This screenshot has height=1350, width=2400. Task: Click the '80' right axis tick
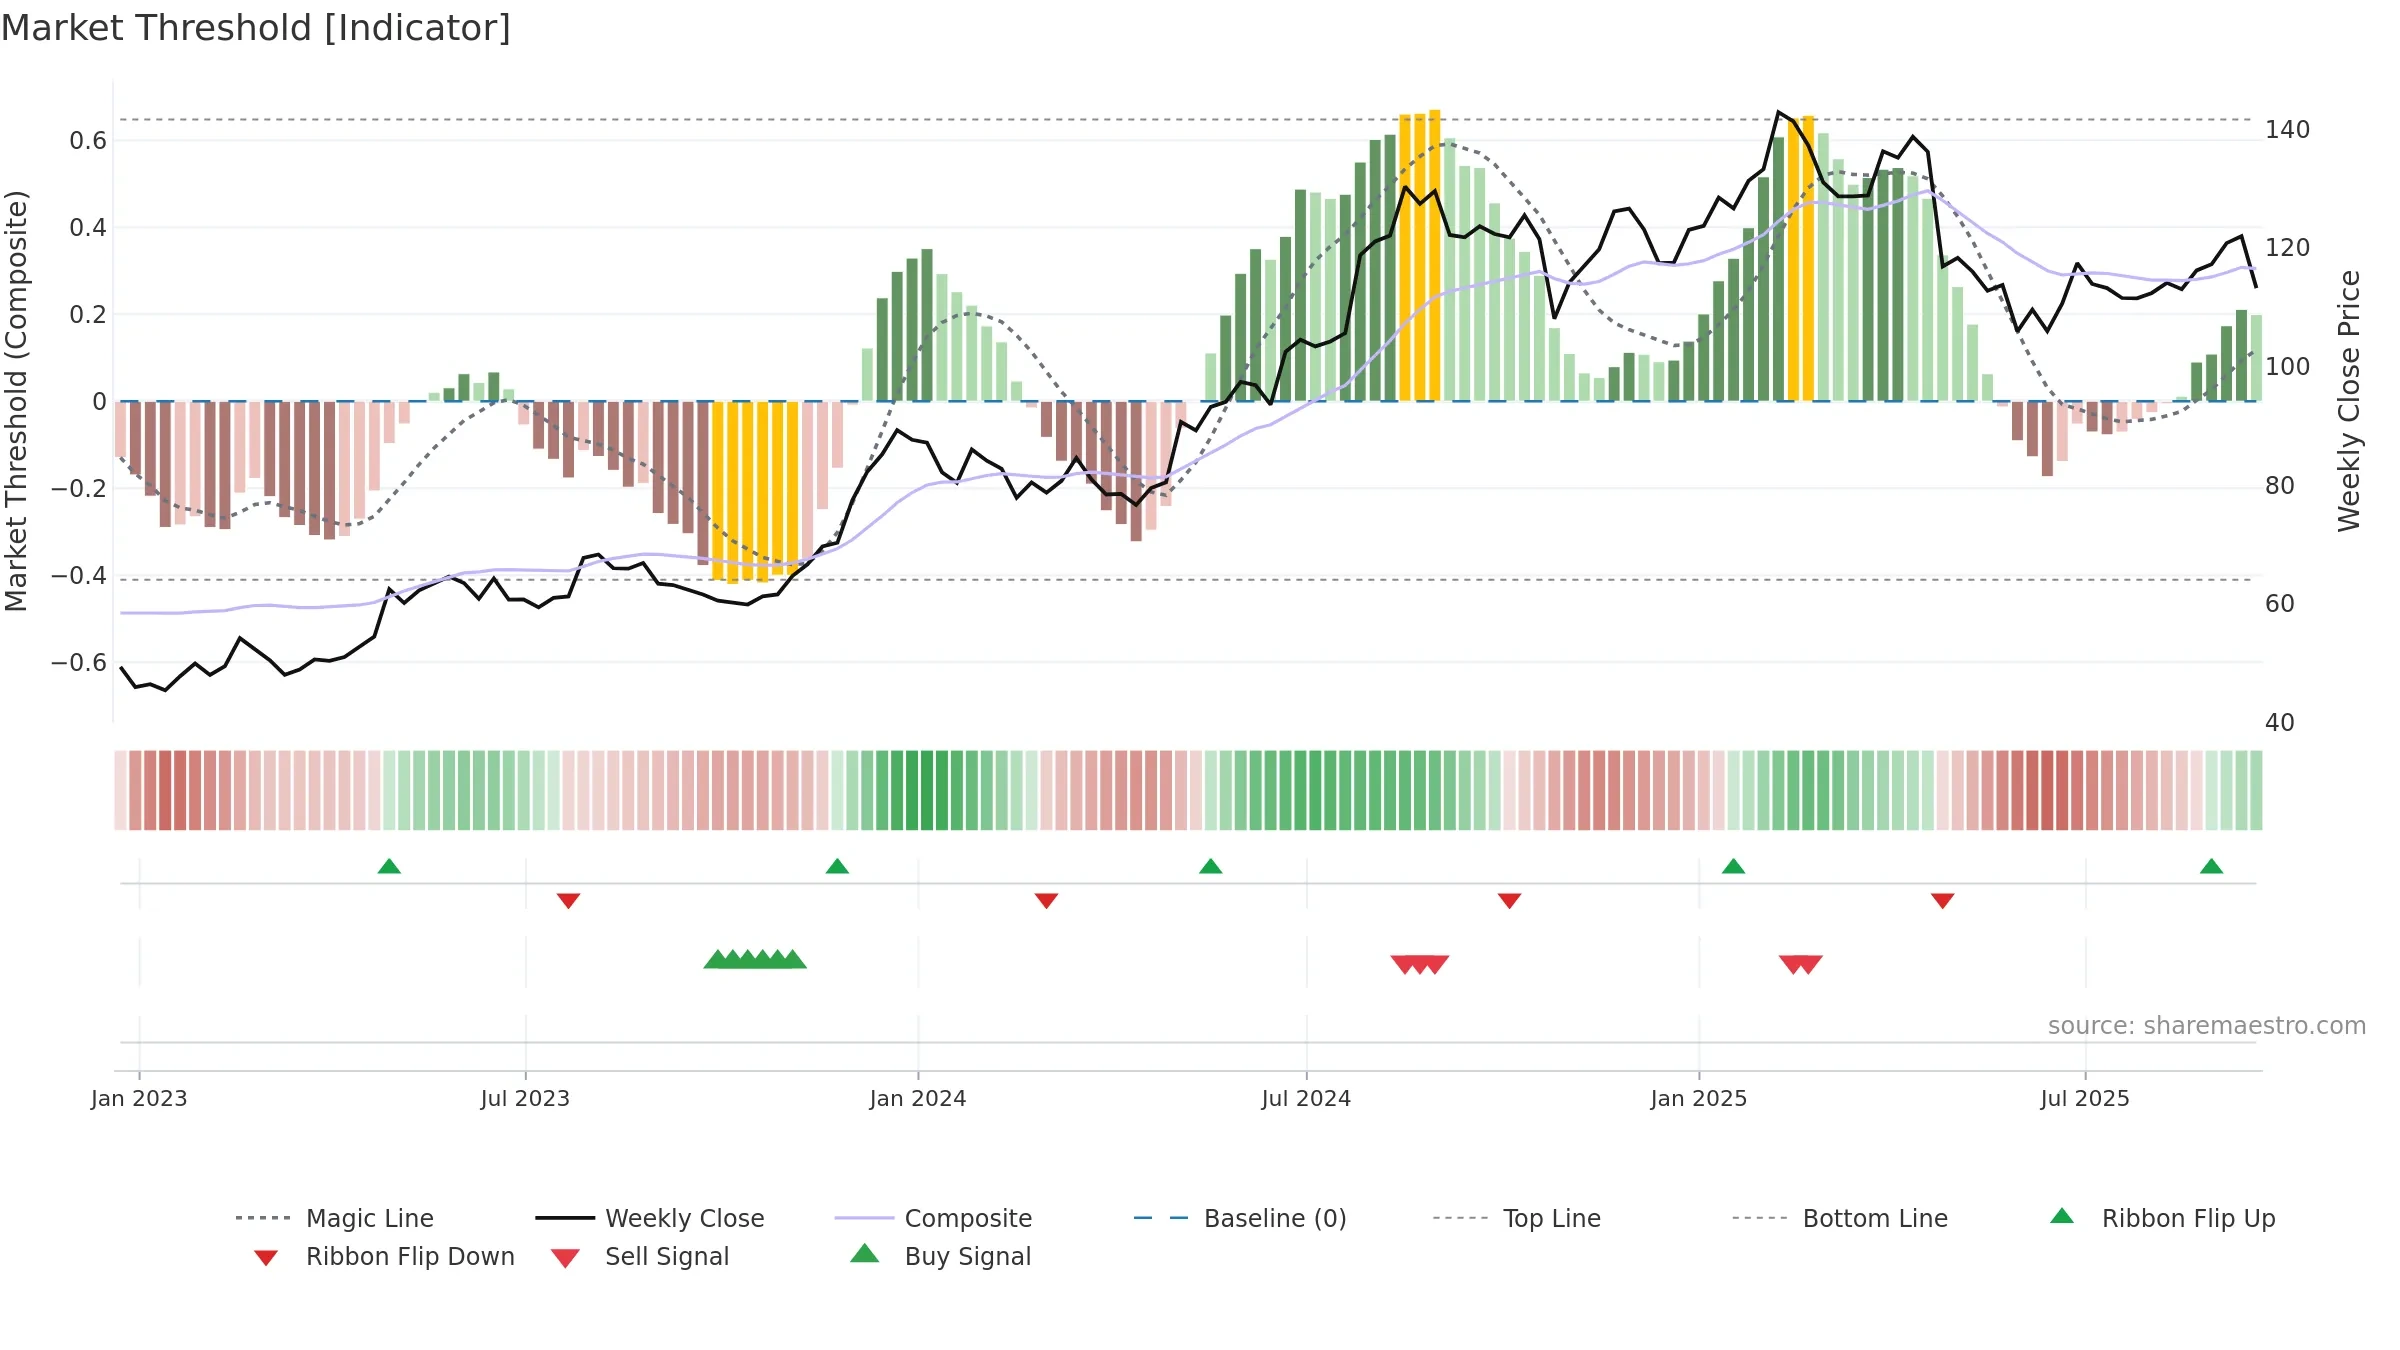2280,486
